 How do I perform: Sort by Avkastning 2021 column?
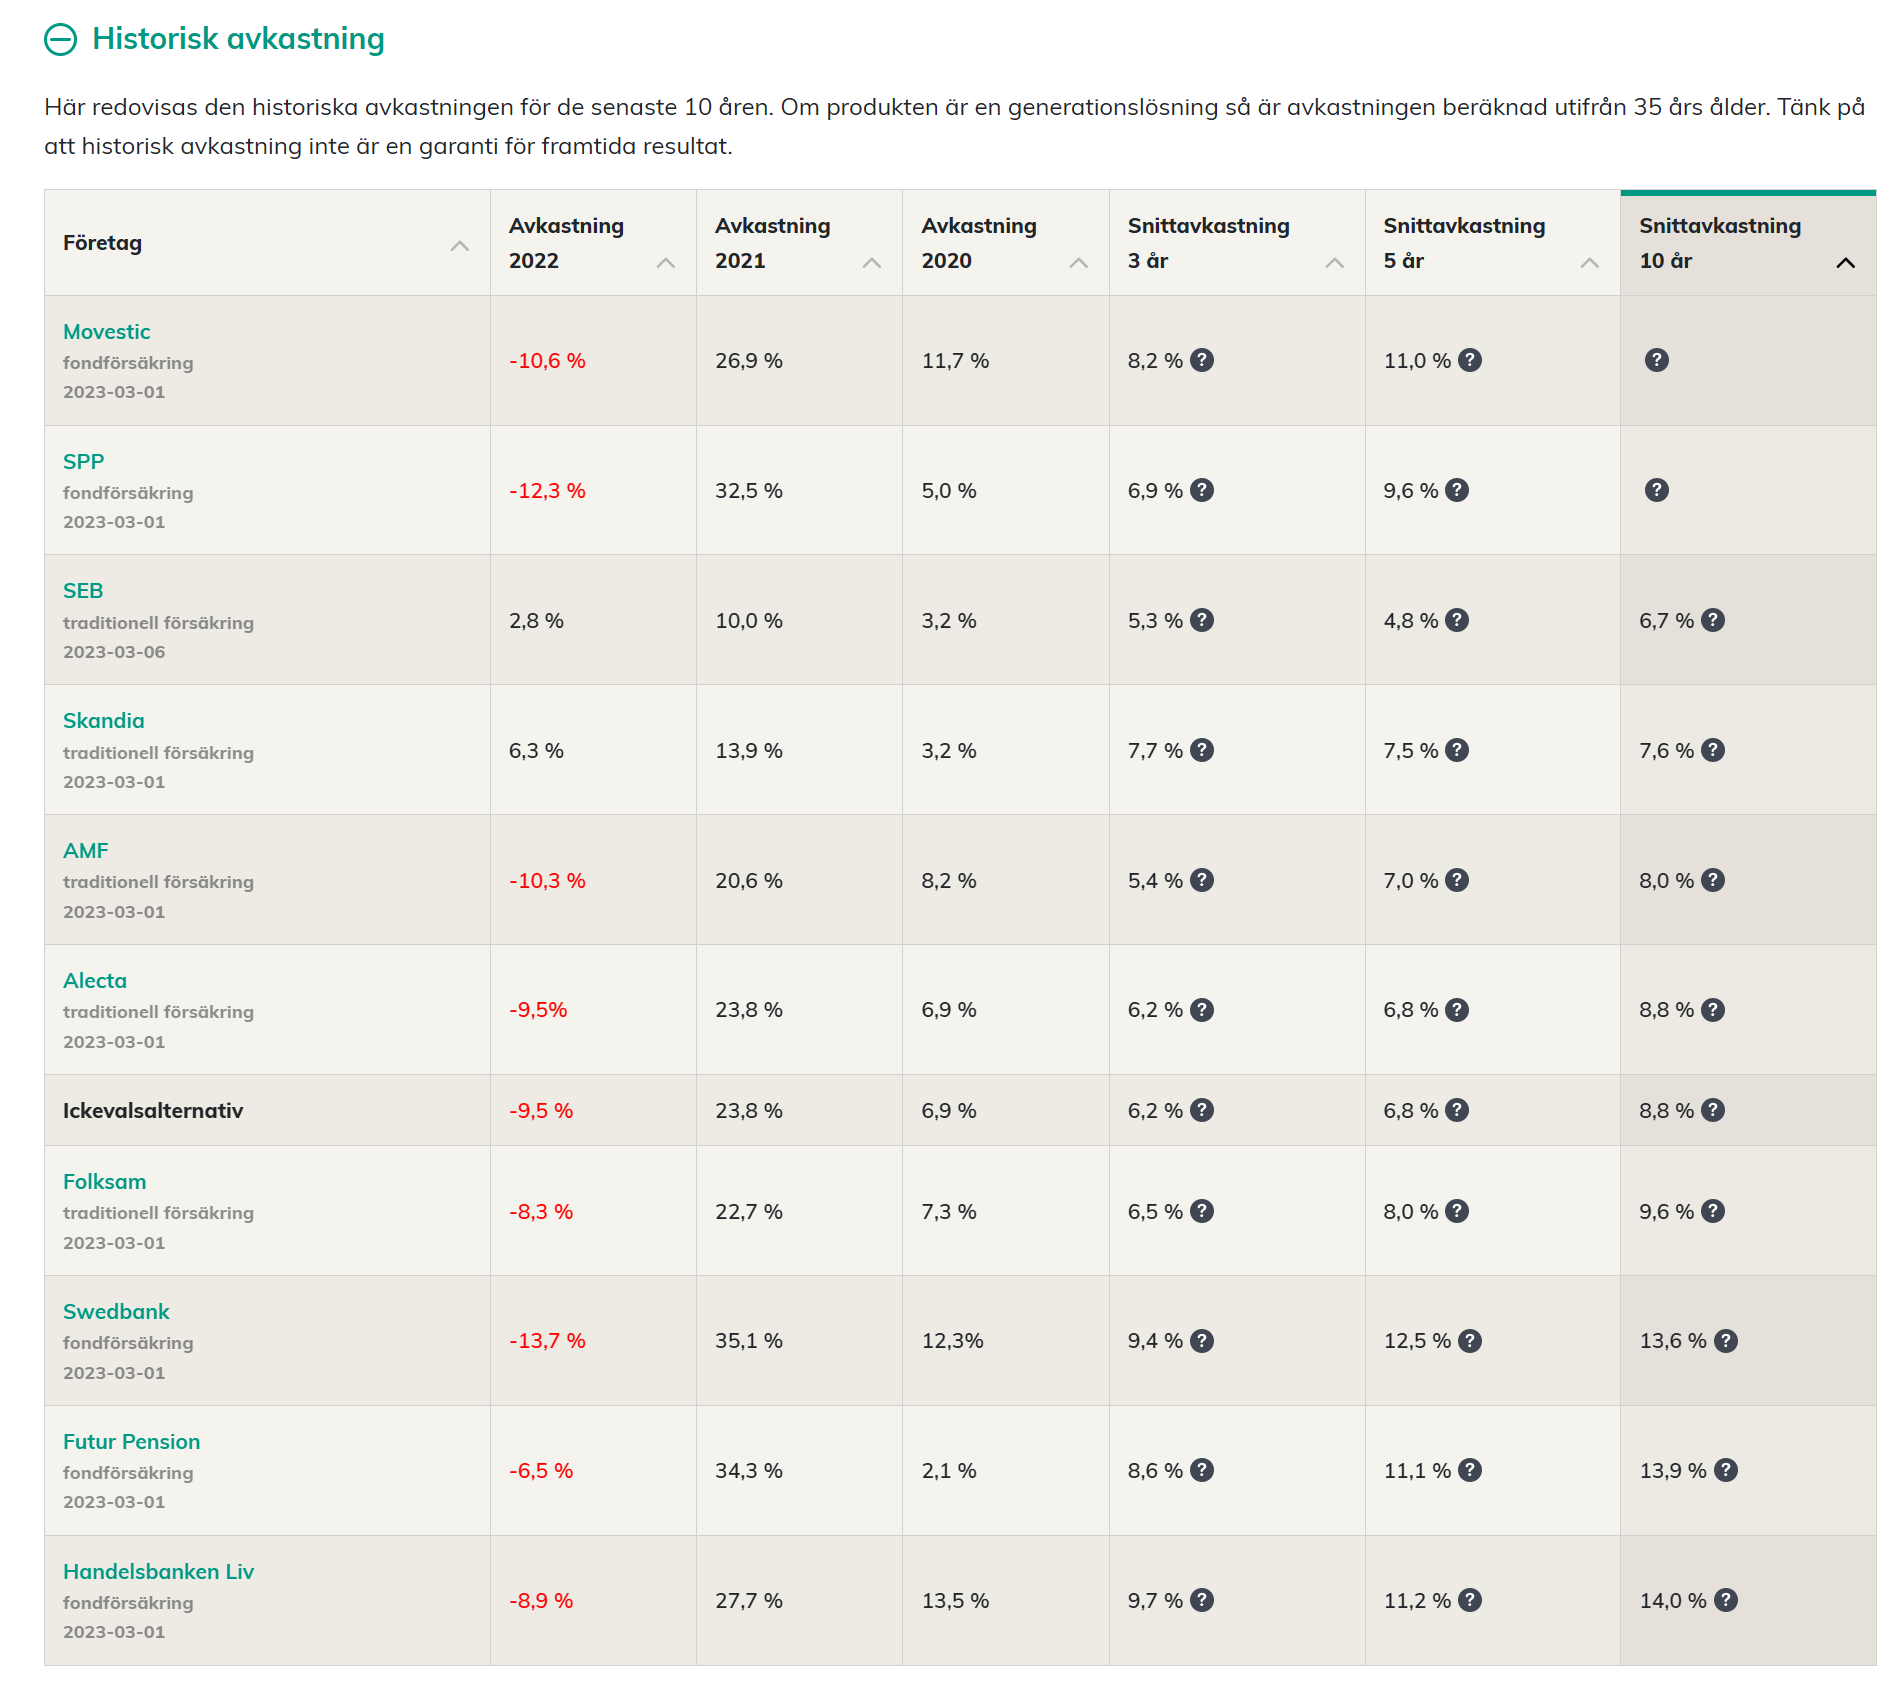[871, 262]
